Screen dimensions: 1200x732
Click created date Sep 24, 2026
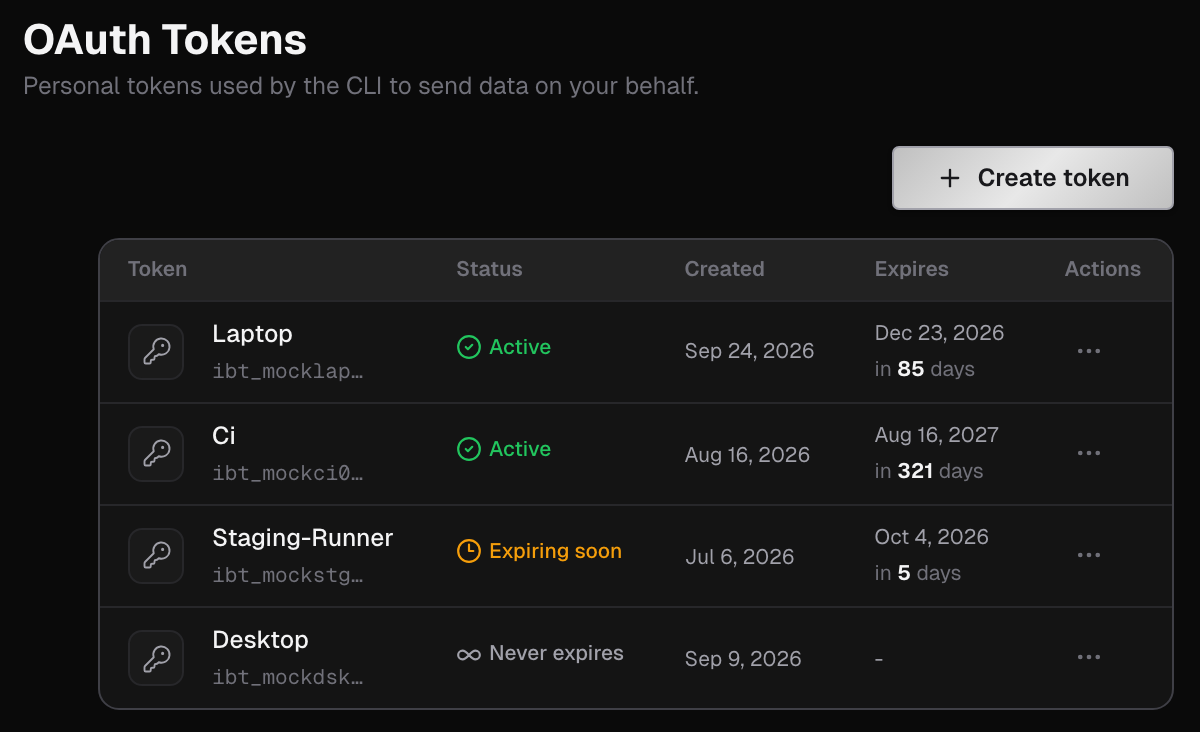click(749, 351)
